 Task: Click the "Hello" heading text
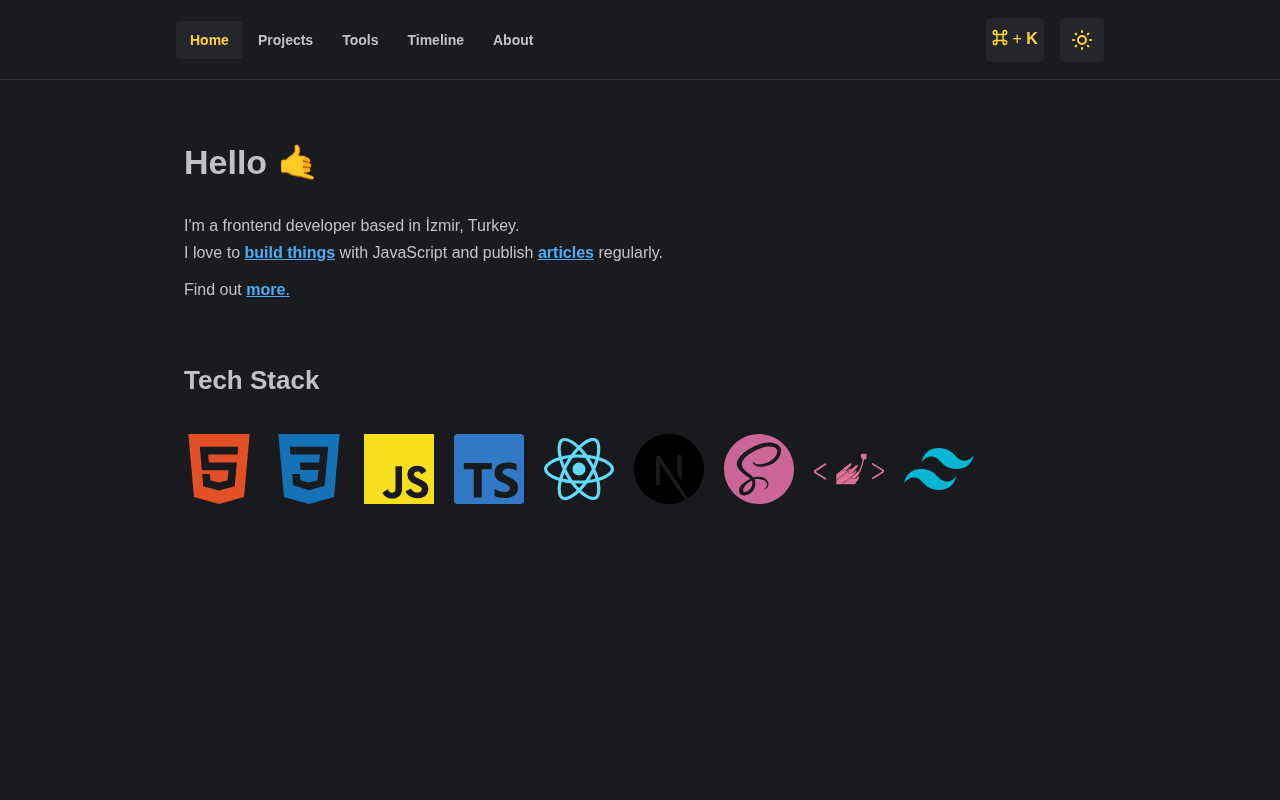[x=225, y=162]
